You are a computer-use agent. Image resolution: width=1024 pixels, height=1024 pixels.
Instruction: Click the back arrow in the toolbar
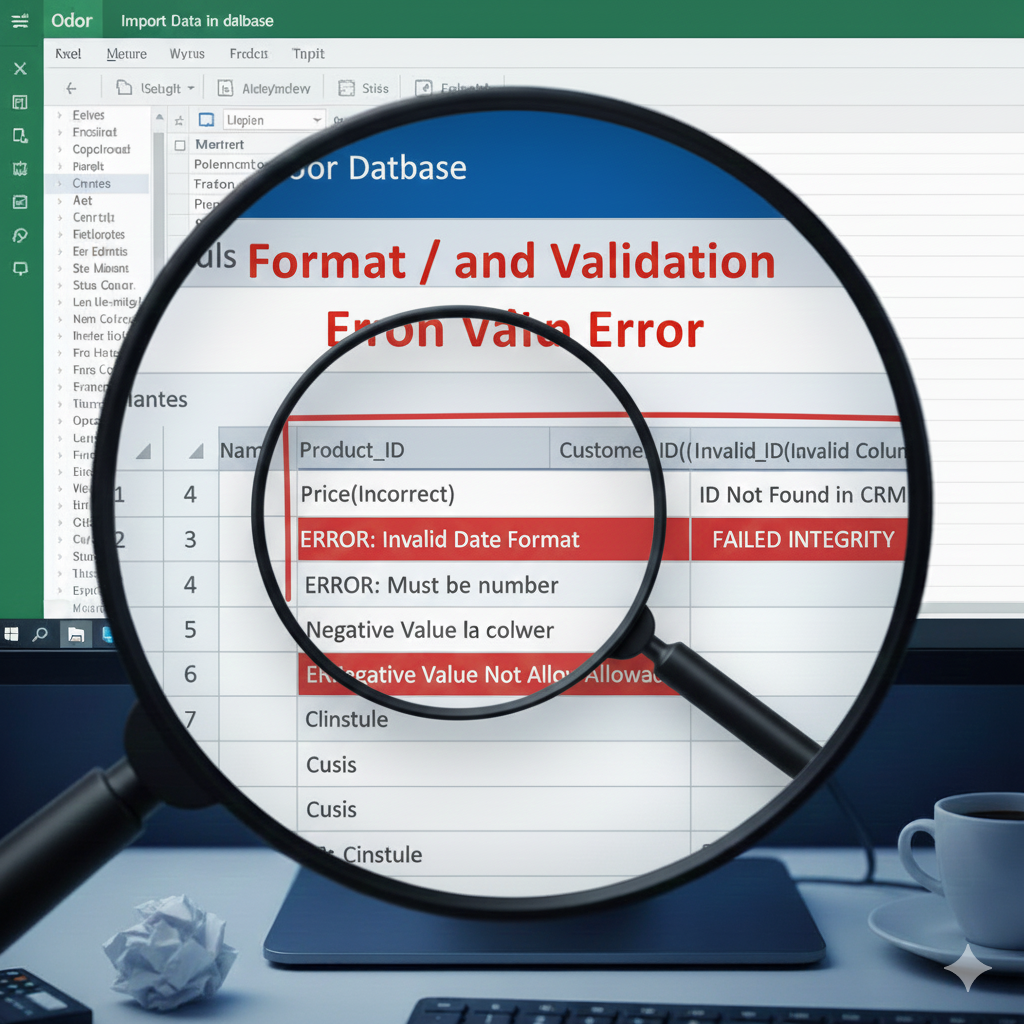pyautogui.click(x=71, y=88)
